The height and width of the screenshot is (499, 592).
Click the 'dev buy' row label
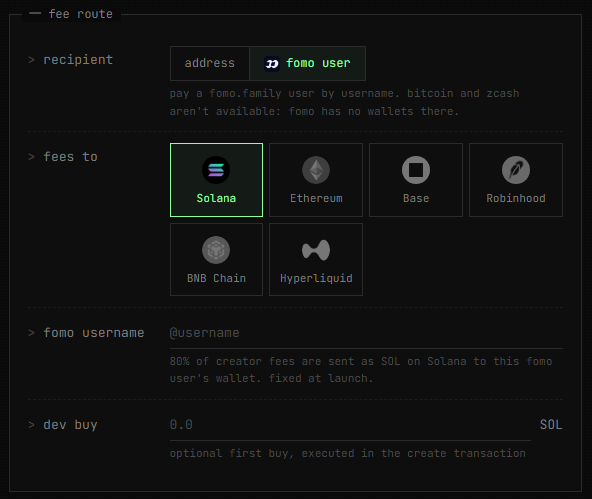[x=70, y=425]
